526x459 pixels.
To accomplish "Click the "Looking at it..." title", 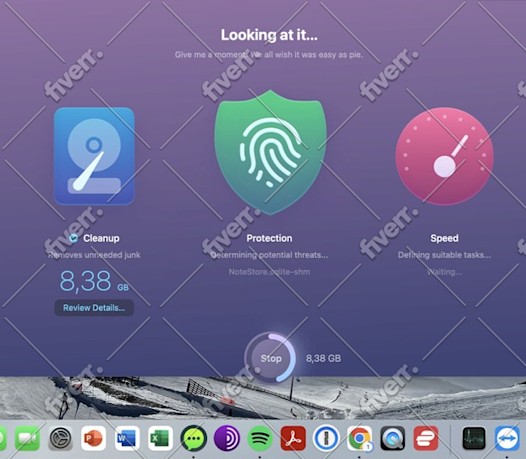I will click(x=269, y=35).
